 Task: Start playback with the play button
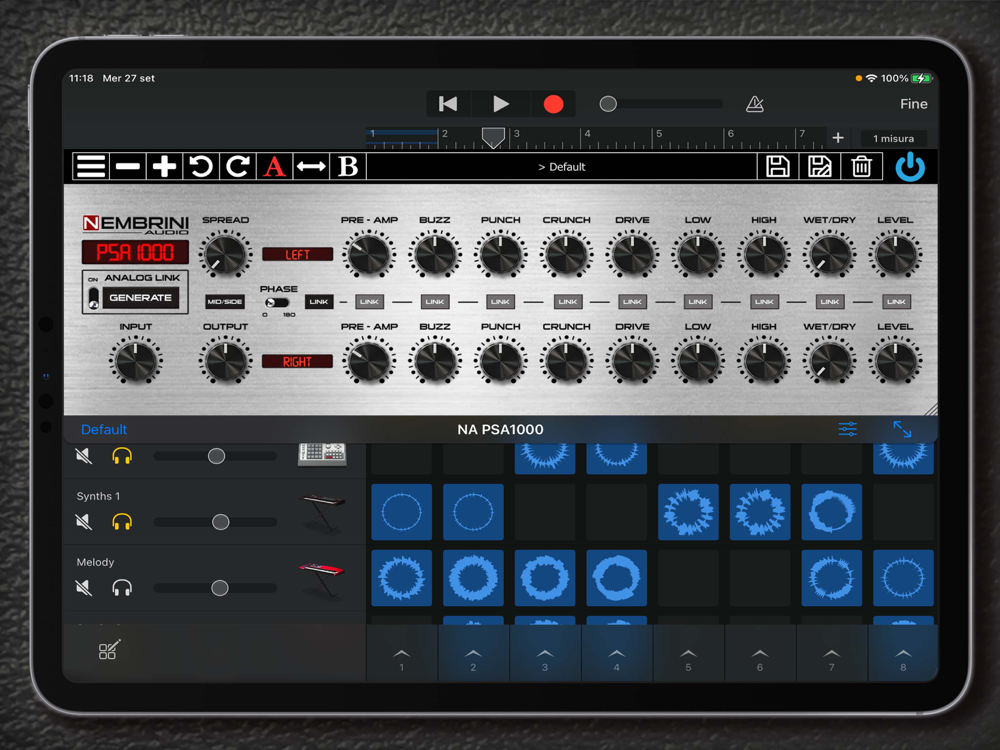(501, 104)
